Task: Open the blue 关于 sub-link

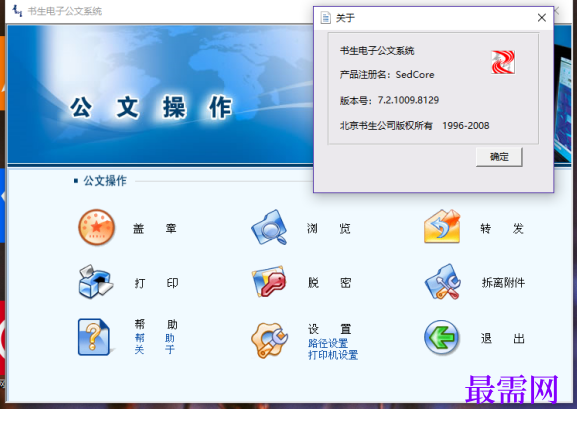Action: pyautogui.click(x=155, y=349)
